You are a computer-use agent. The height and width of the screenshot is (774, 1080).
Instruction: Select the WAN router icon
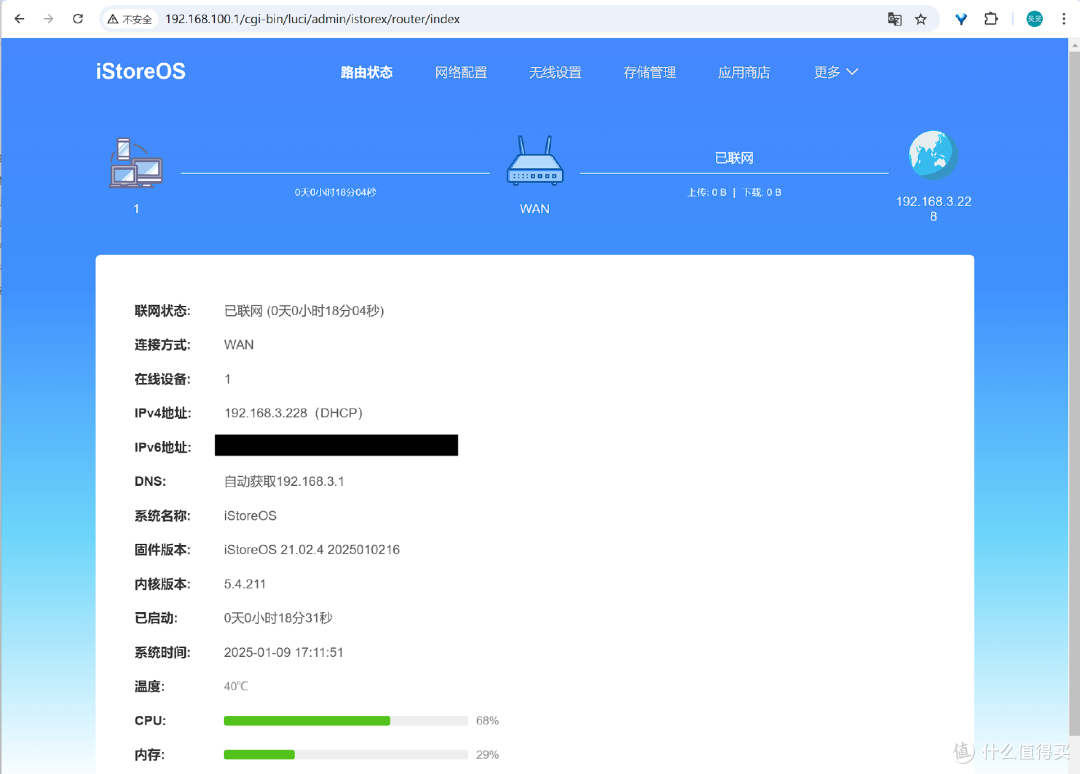pyautogui.click(x=534, y=160)
